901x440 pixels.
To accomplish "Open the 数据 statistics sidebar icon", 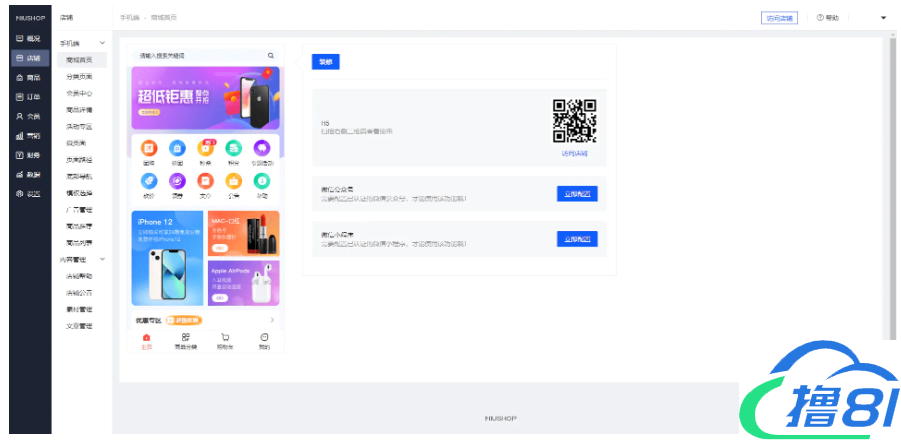I will point(19,174).
